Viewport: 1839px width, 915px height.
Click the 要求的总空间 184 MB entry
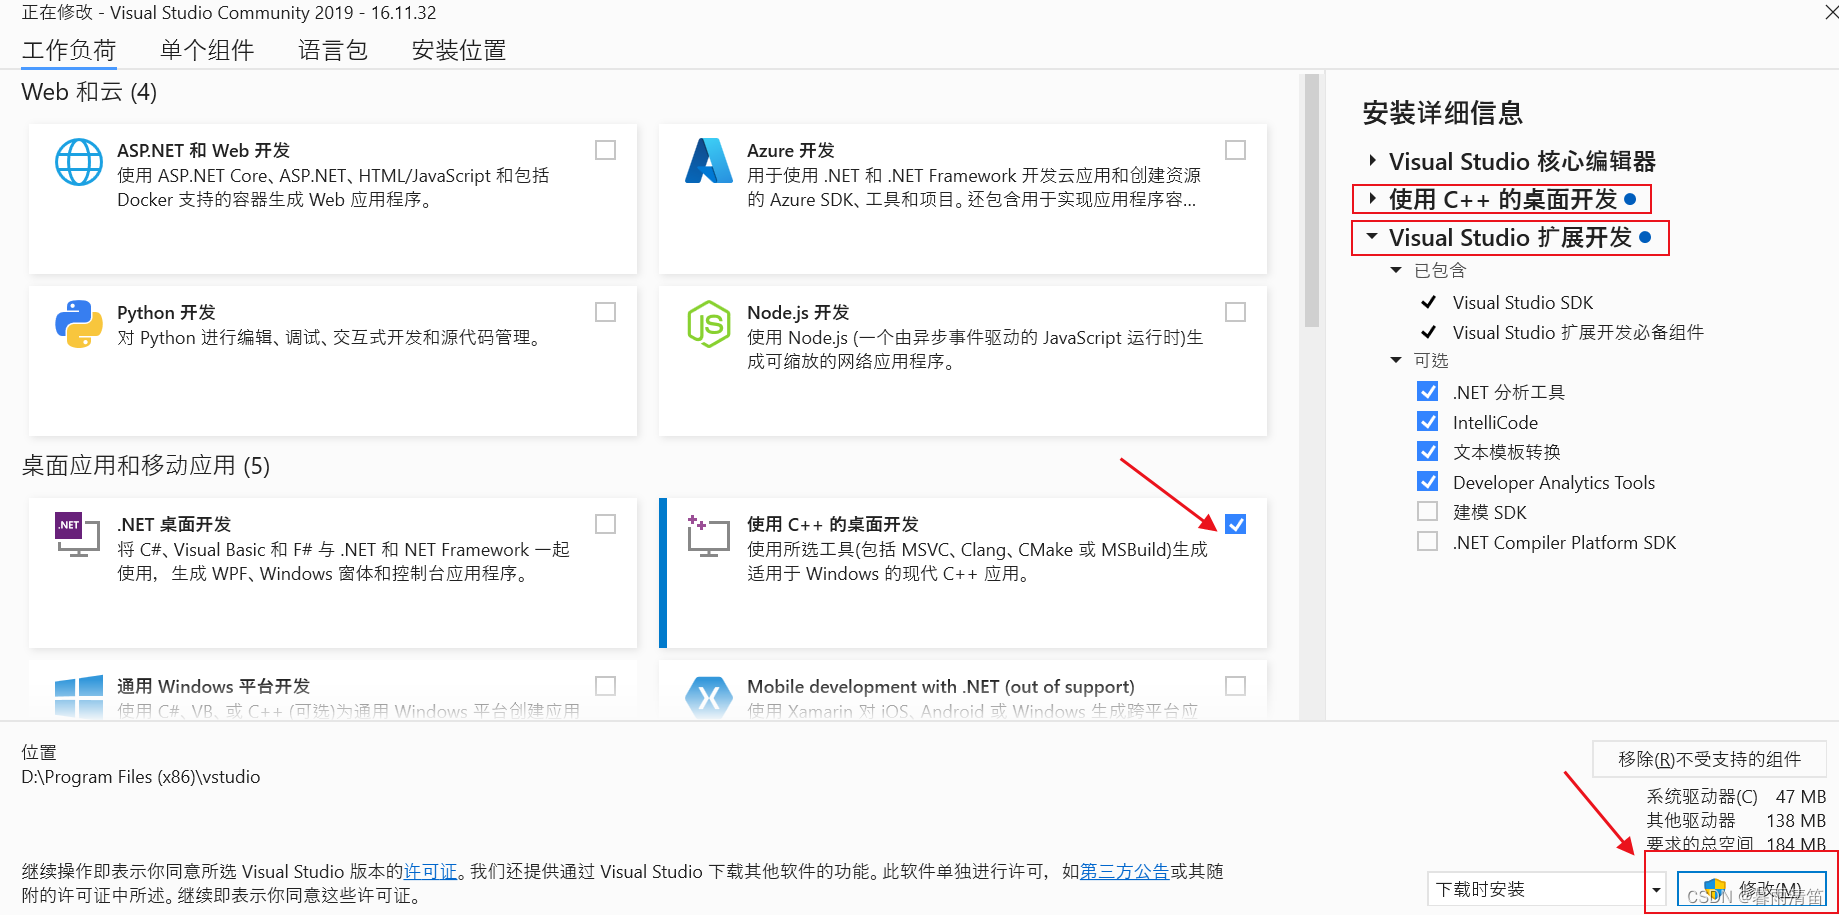click(1736, 844)
